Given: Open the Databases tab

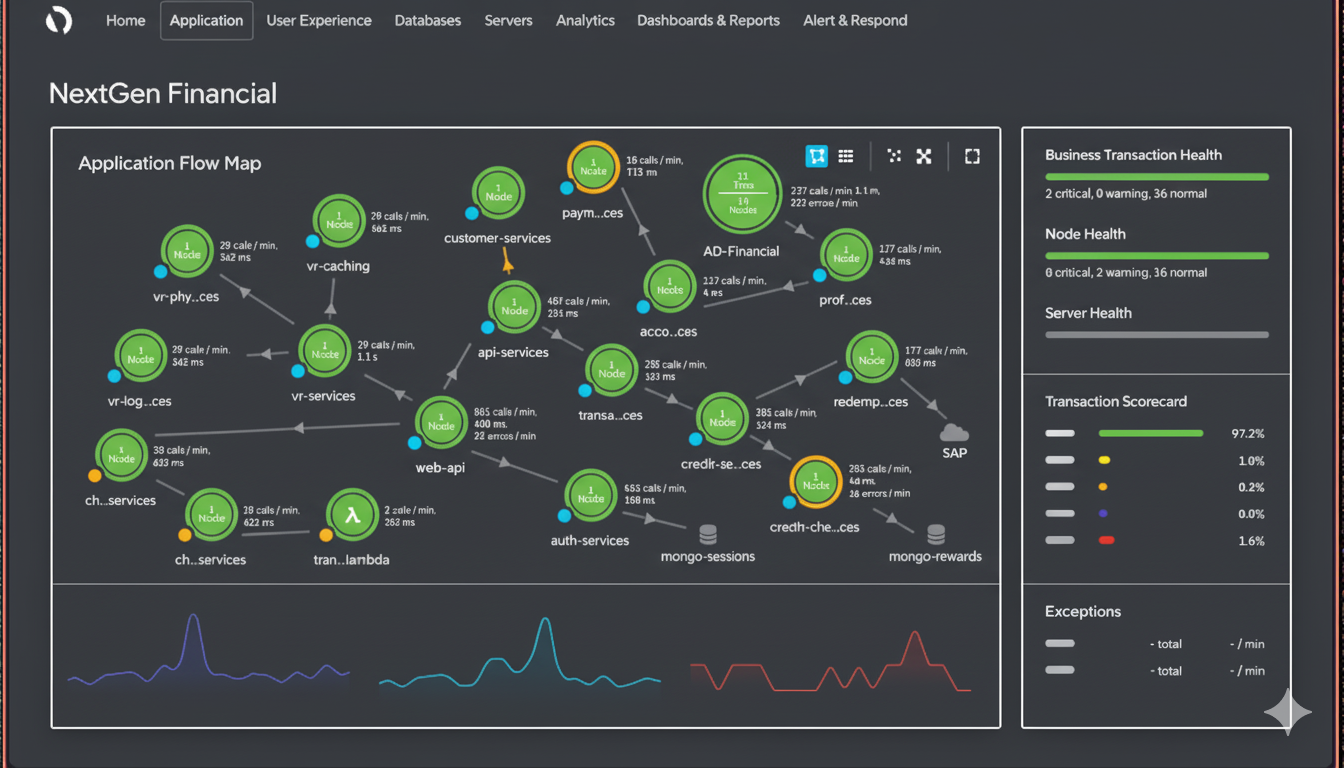Looking at the screenshot, I should pos(428,20).
